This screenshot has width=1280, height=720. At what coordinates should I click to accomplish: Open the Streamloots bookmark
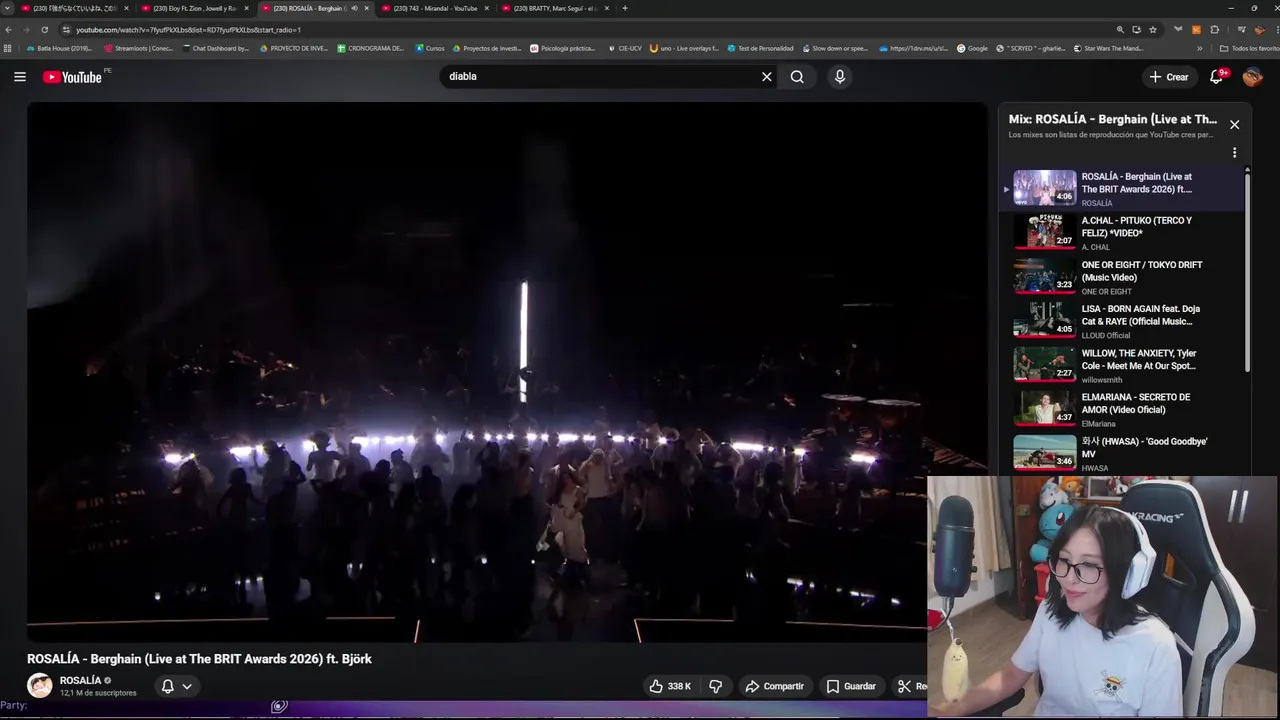(139, 48)
